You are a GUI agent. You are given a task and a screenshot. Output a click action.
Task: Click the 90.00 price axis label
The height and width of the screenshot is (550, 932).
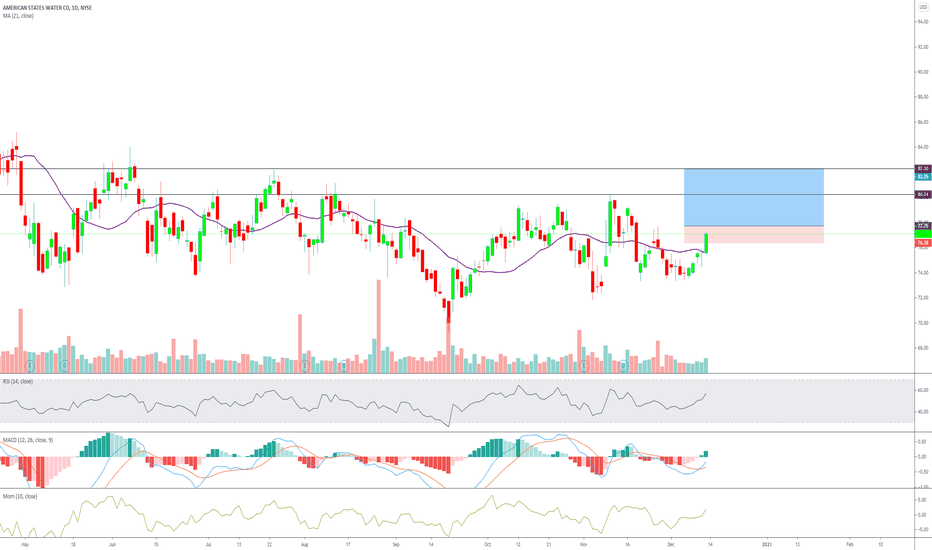click(x=922, y=72)
